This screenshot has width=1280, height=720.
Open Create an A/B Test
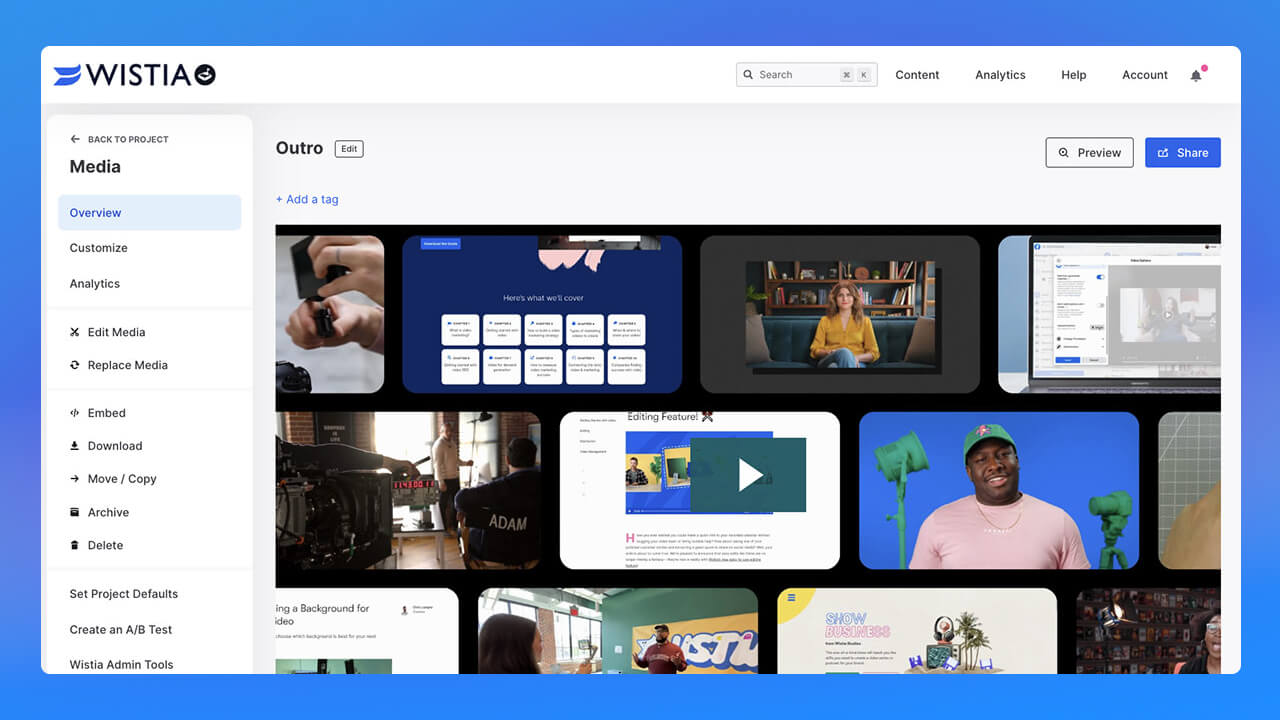tap(121, 630)
